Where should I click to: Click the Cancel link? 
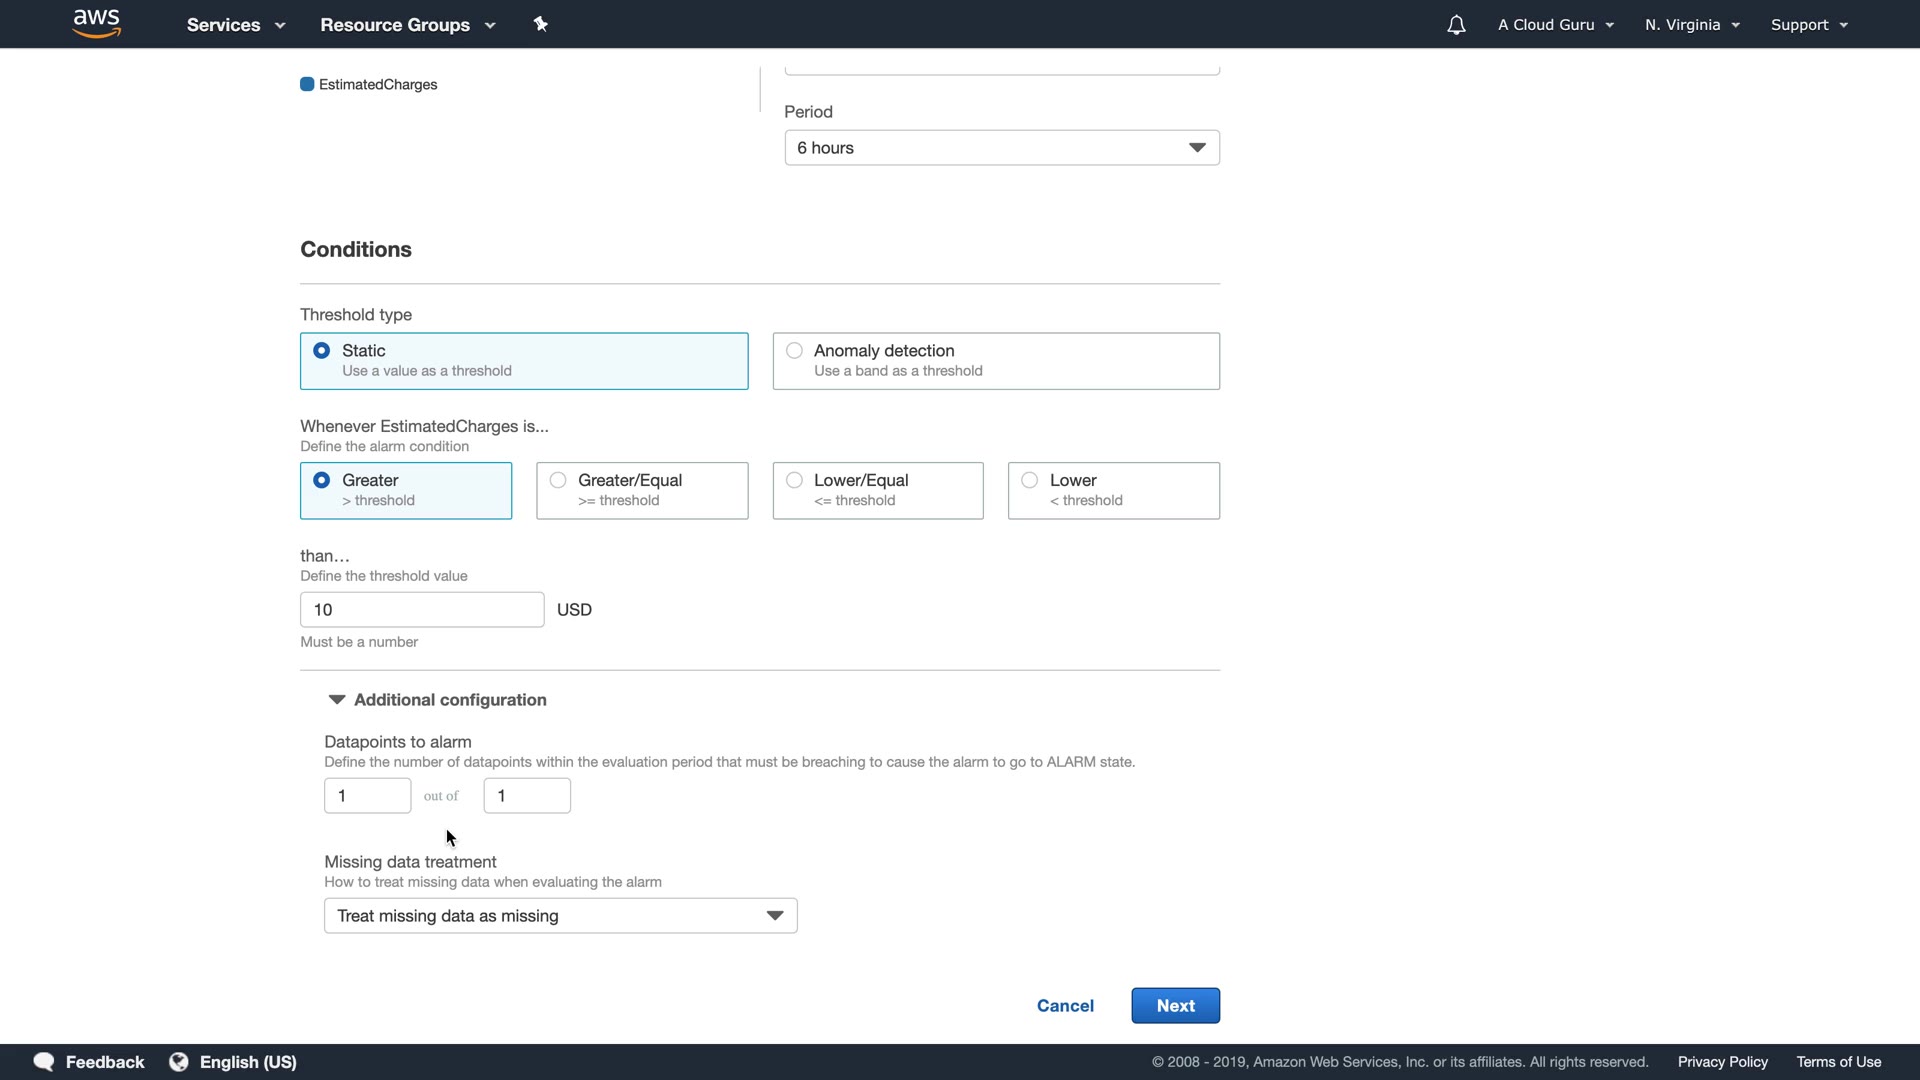(1065, 1006)
